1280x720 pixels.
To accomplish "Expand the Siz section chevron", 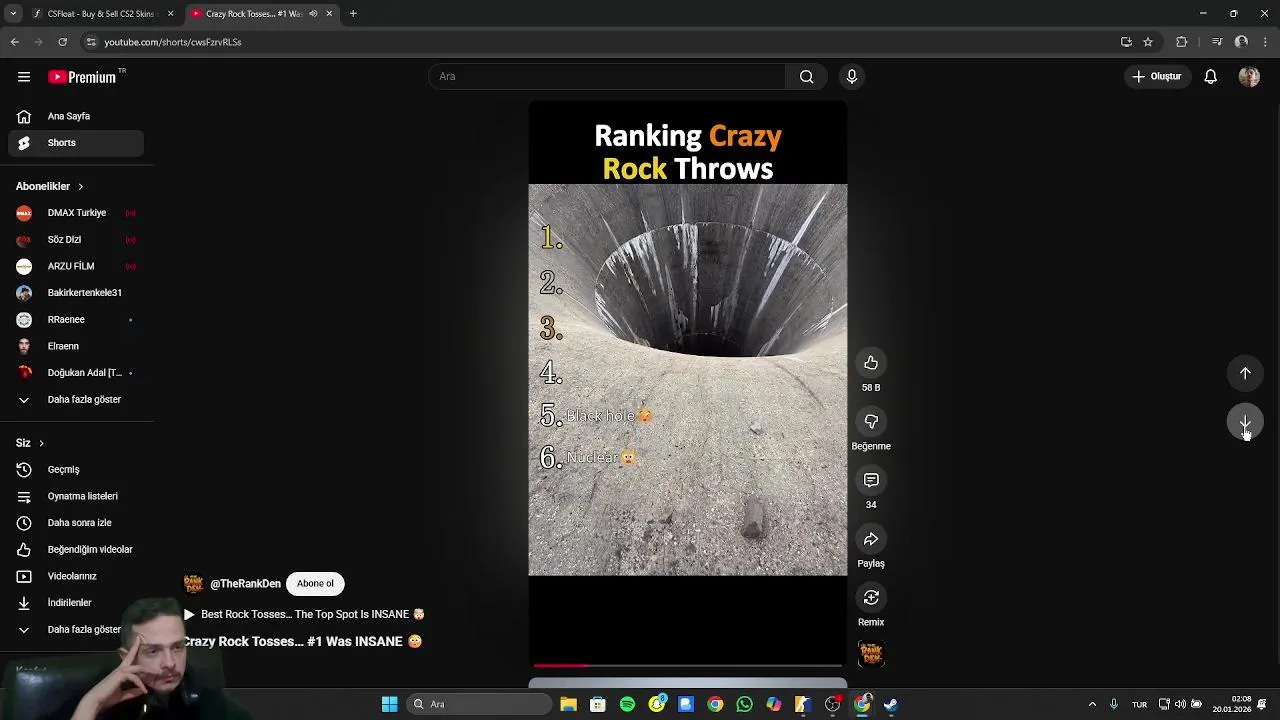I will coord(41,443).
